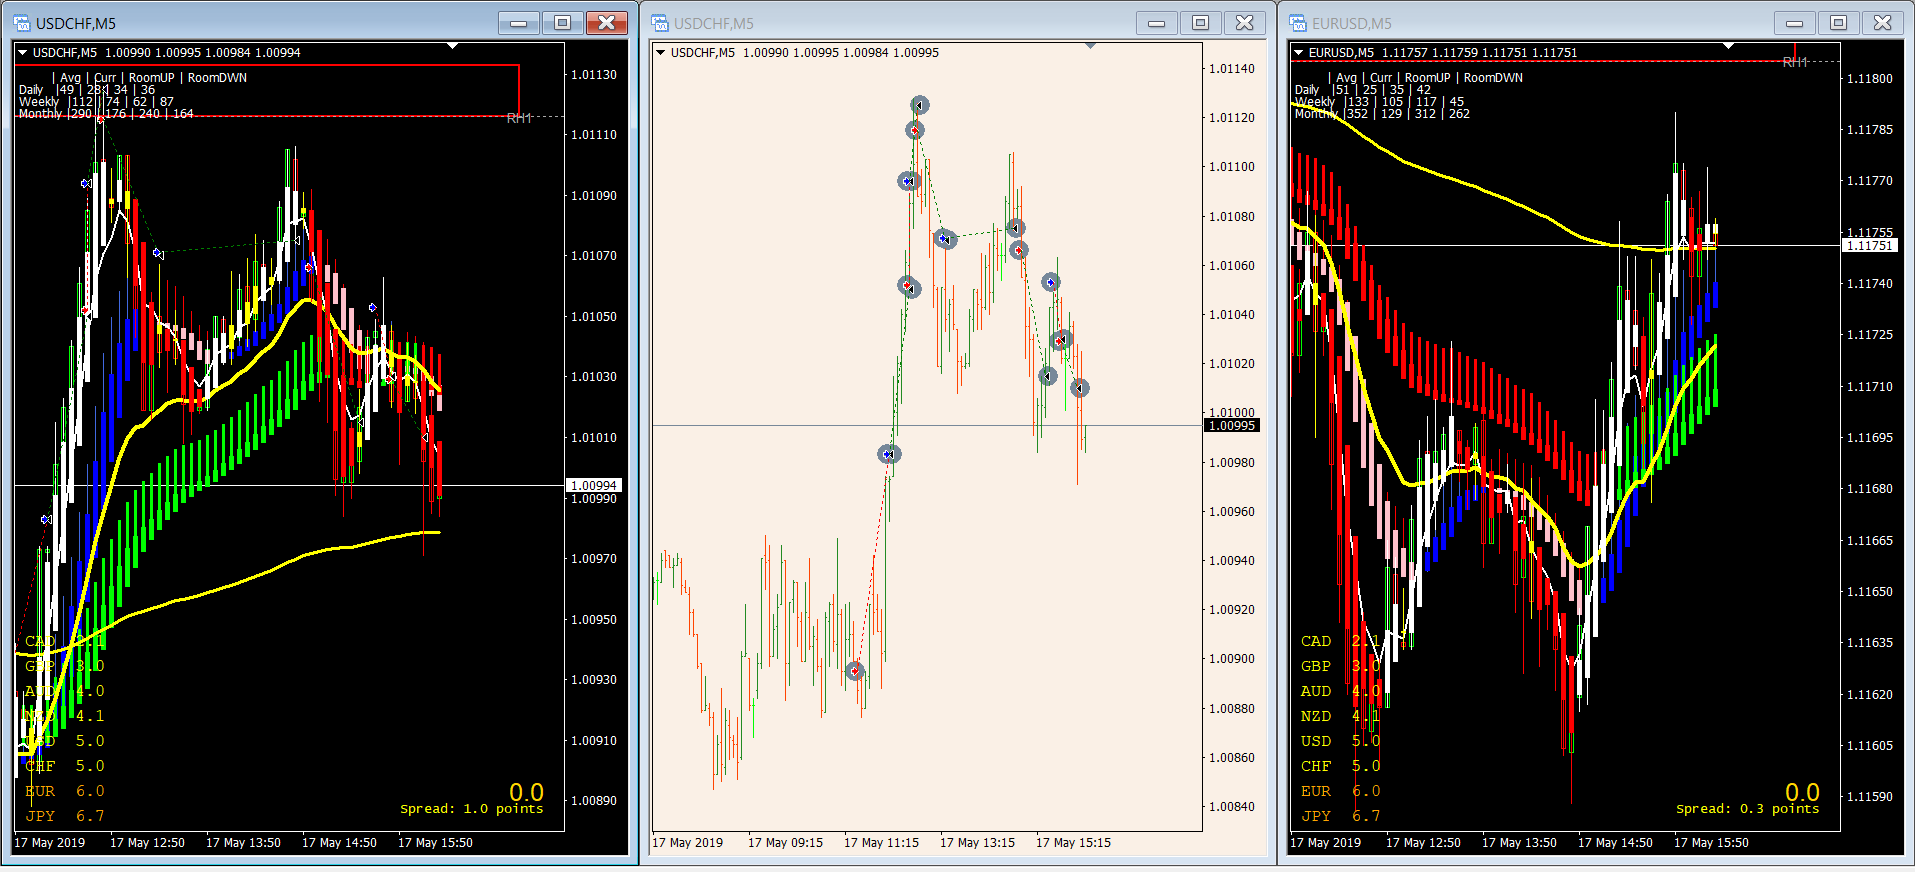Maximize the left USDCHF,M5 chart window
Screen dimensions: 1915x872
click(563, 23)
